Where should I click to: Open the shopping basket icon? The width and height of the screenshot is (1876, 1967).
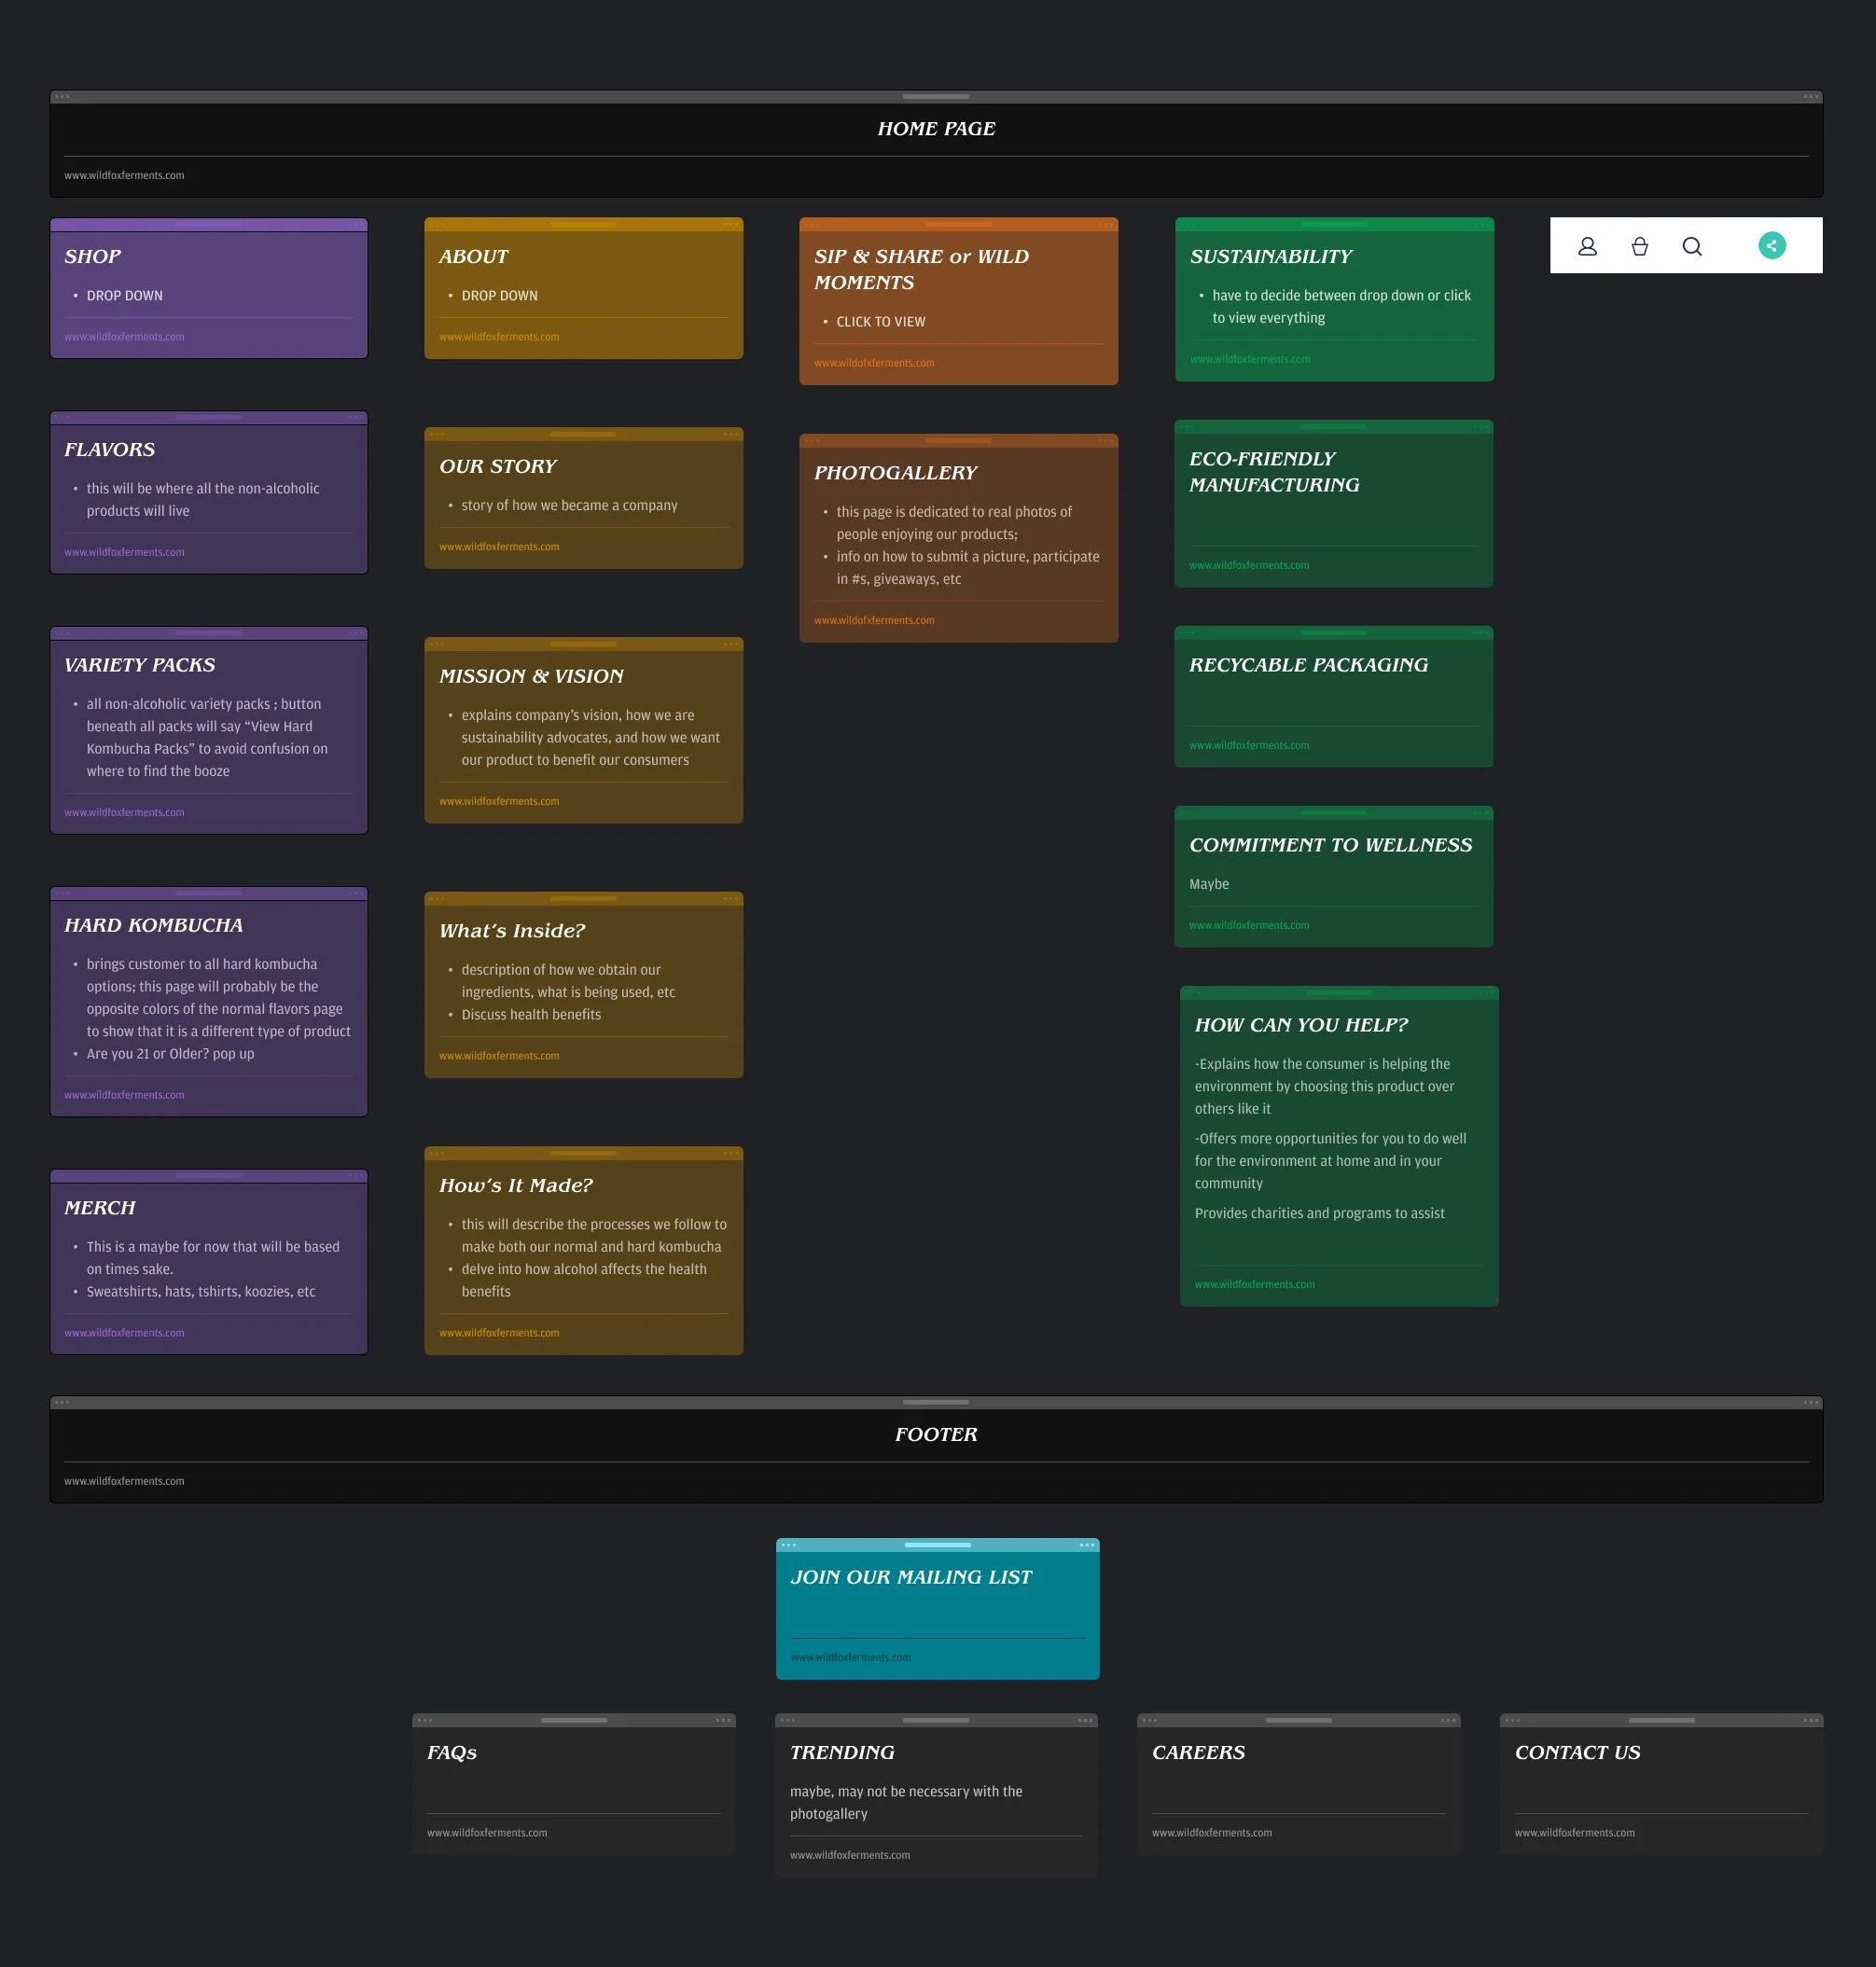point(1639,246)
